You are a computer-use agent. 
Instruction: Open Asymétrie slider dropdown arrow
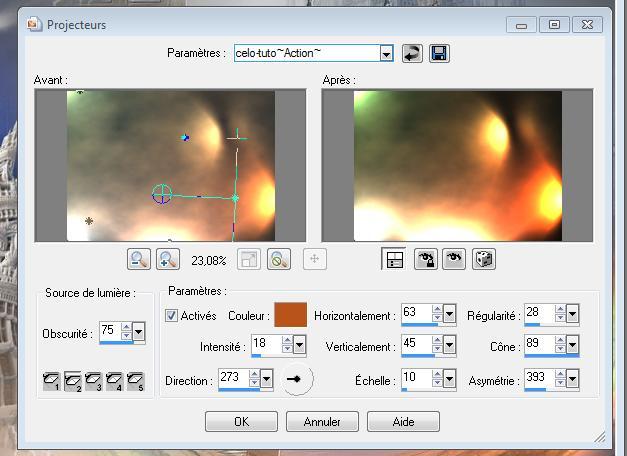pyautogui.click(x=572, y=378)
